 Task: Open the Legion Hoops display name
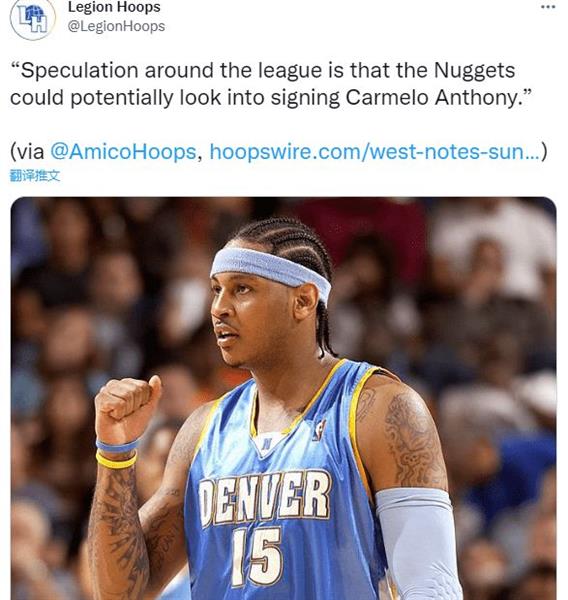tap(114, 7)
